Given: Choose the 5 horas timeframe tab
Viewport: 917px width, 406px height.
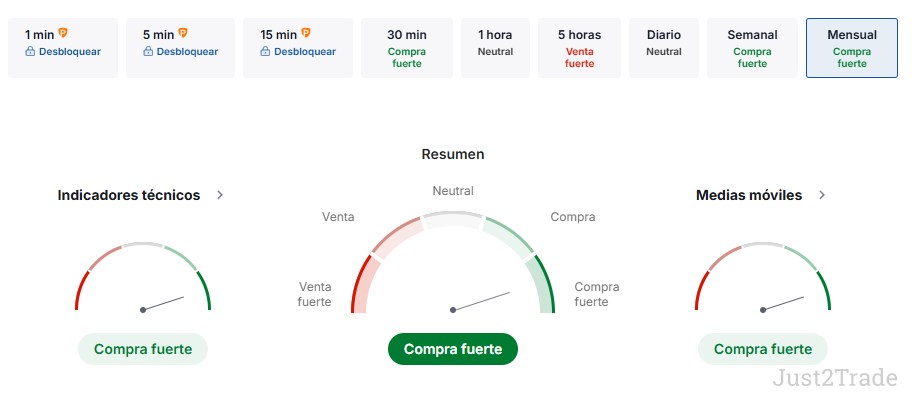Looking at the screenshot, I should click(580, 47).
